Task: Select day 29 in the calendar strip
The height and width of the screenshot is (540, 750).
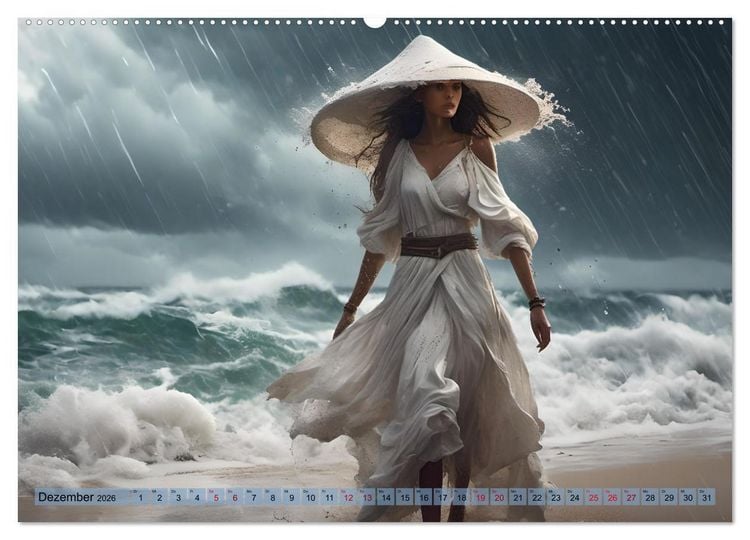Action: click(x=669, y=496)
